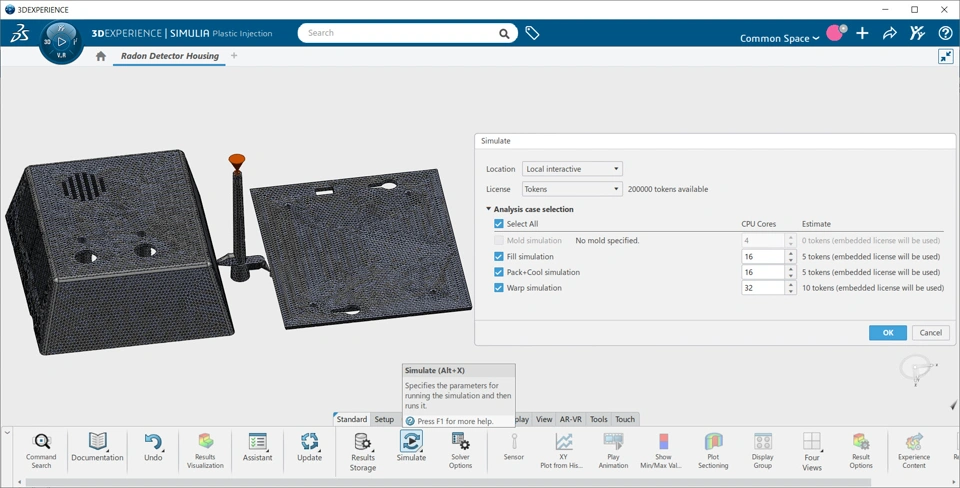Go to the home icon
960x488 pixels.
pyautogui.click(x=101, y=56)
